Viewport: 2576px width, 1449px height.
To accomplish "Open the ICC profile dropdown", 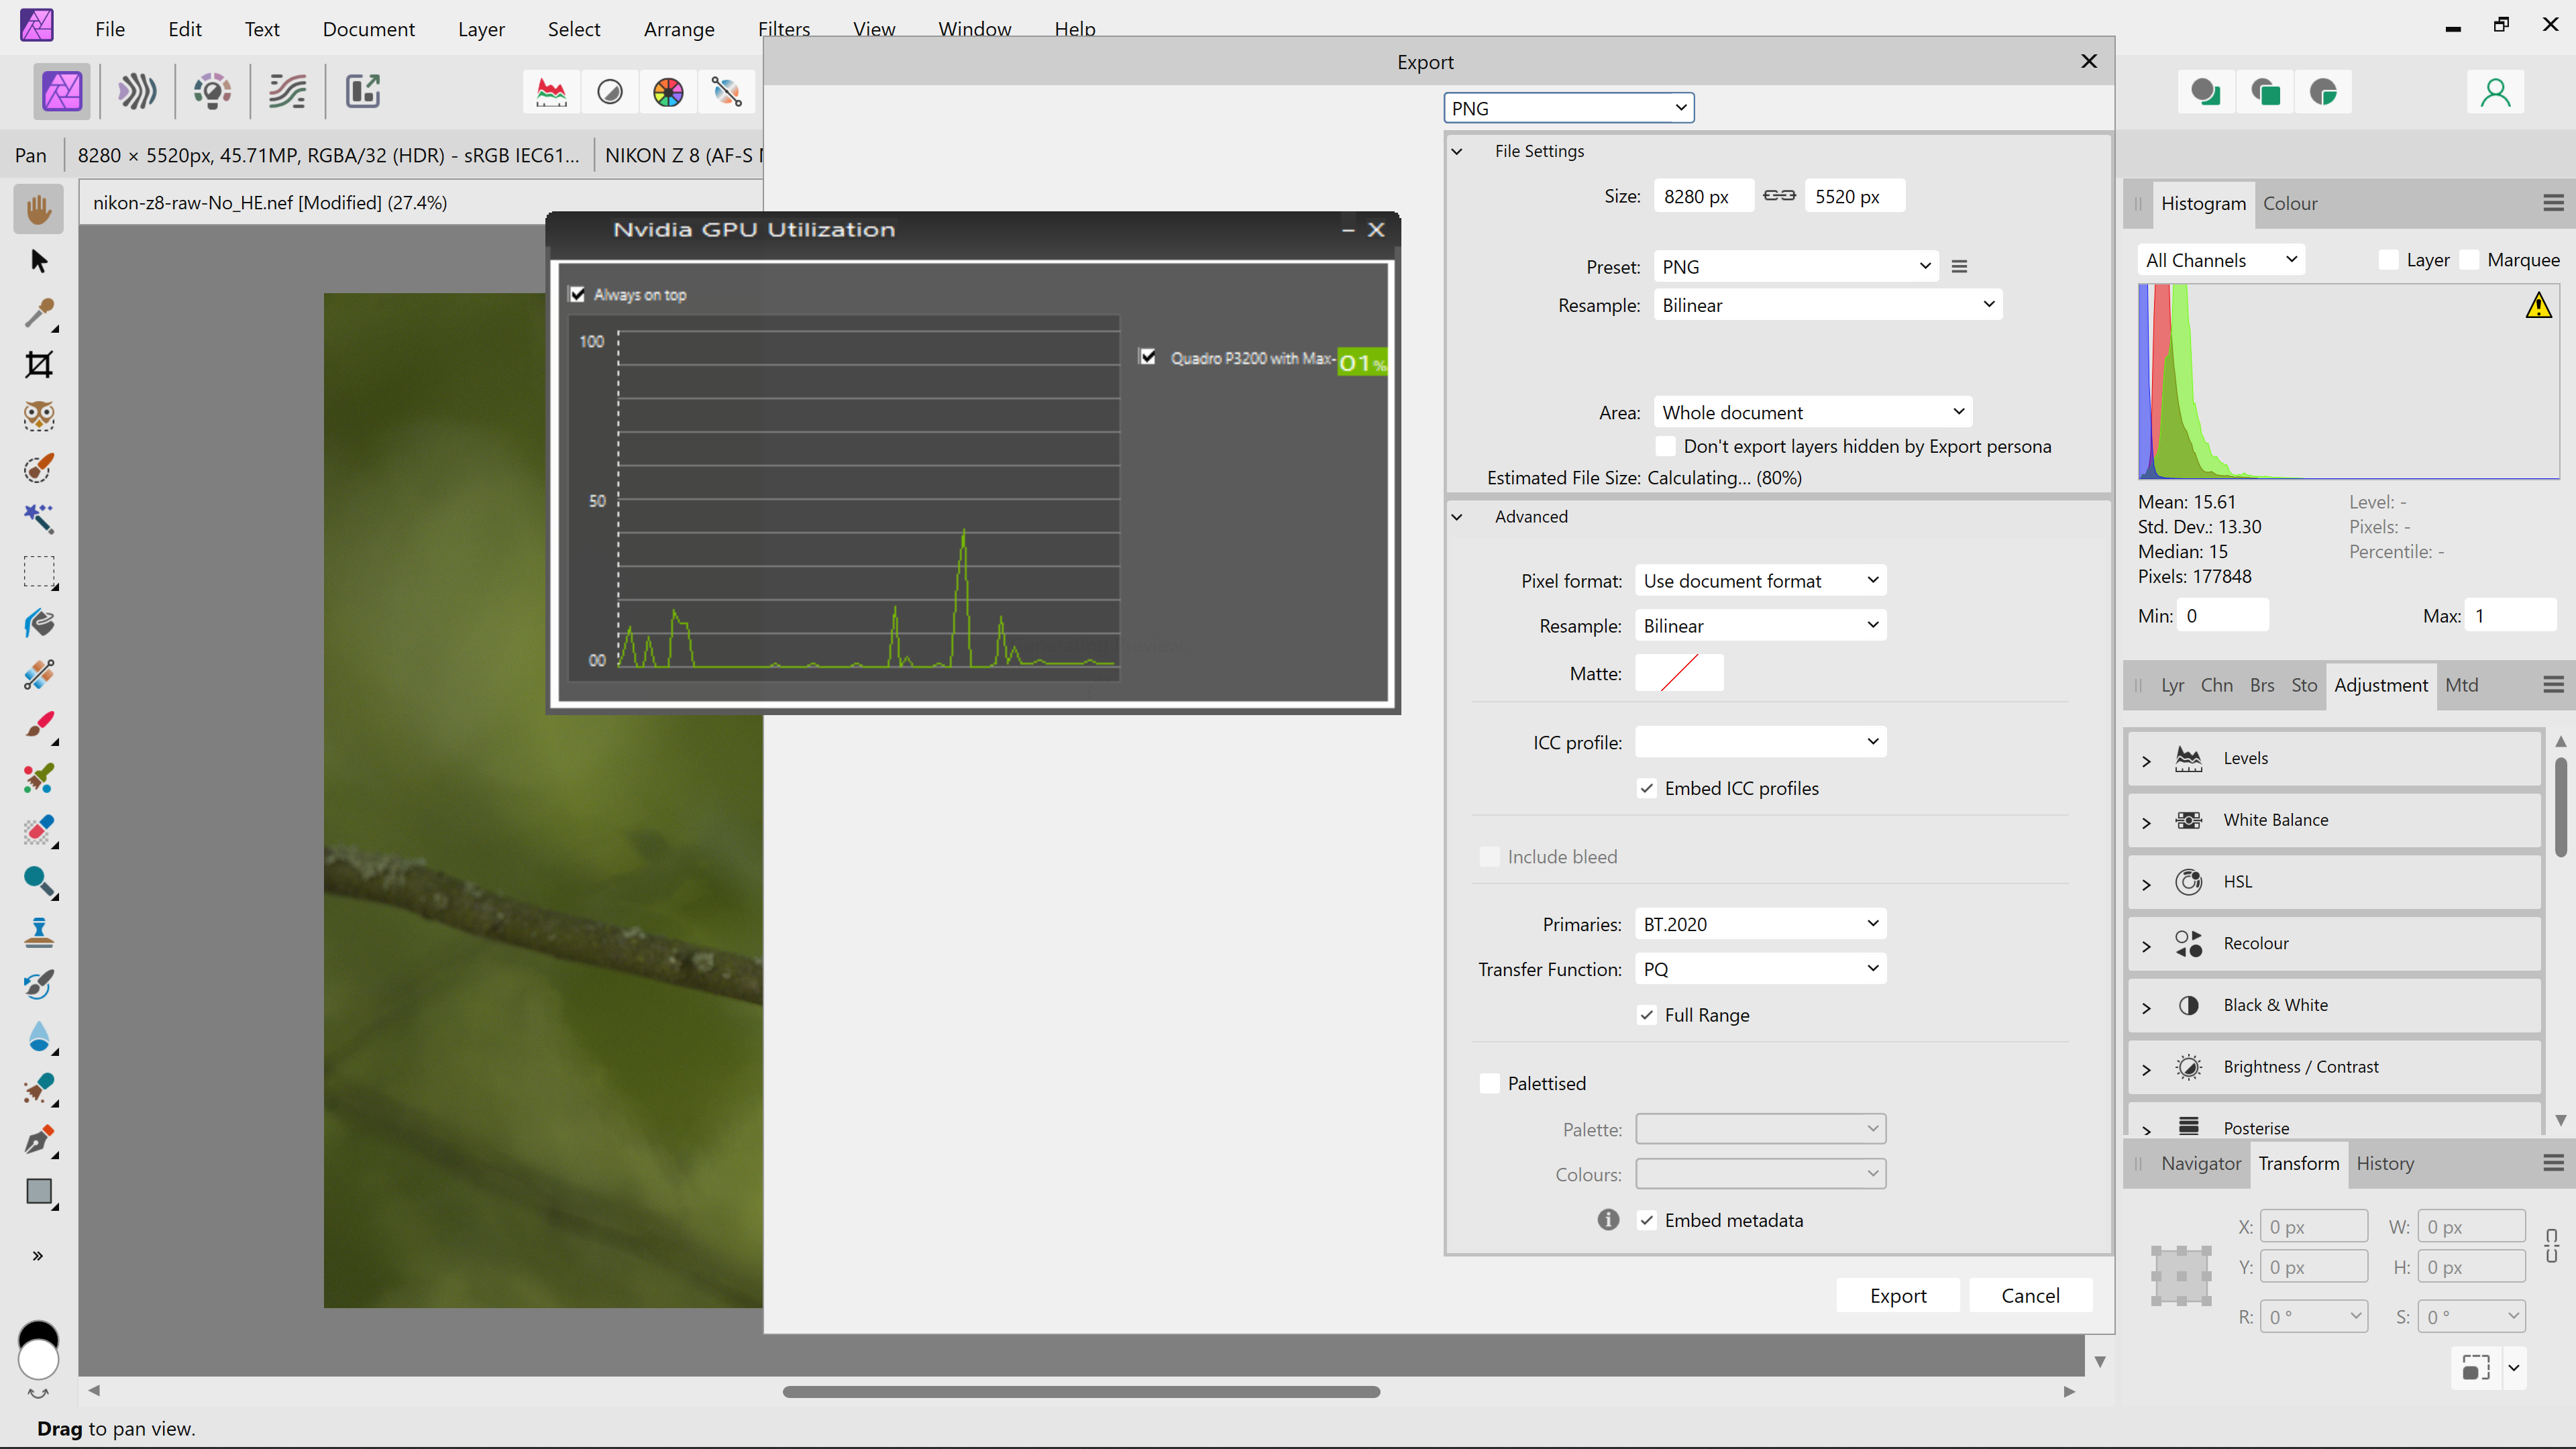I will point(1760,742).
